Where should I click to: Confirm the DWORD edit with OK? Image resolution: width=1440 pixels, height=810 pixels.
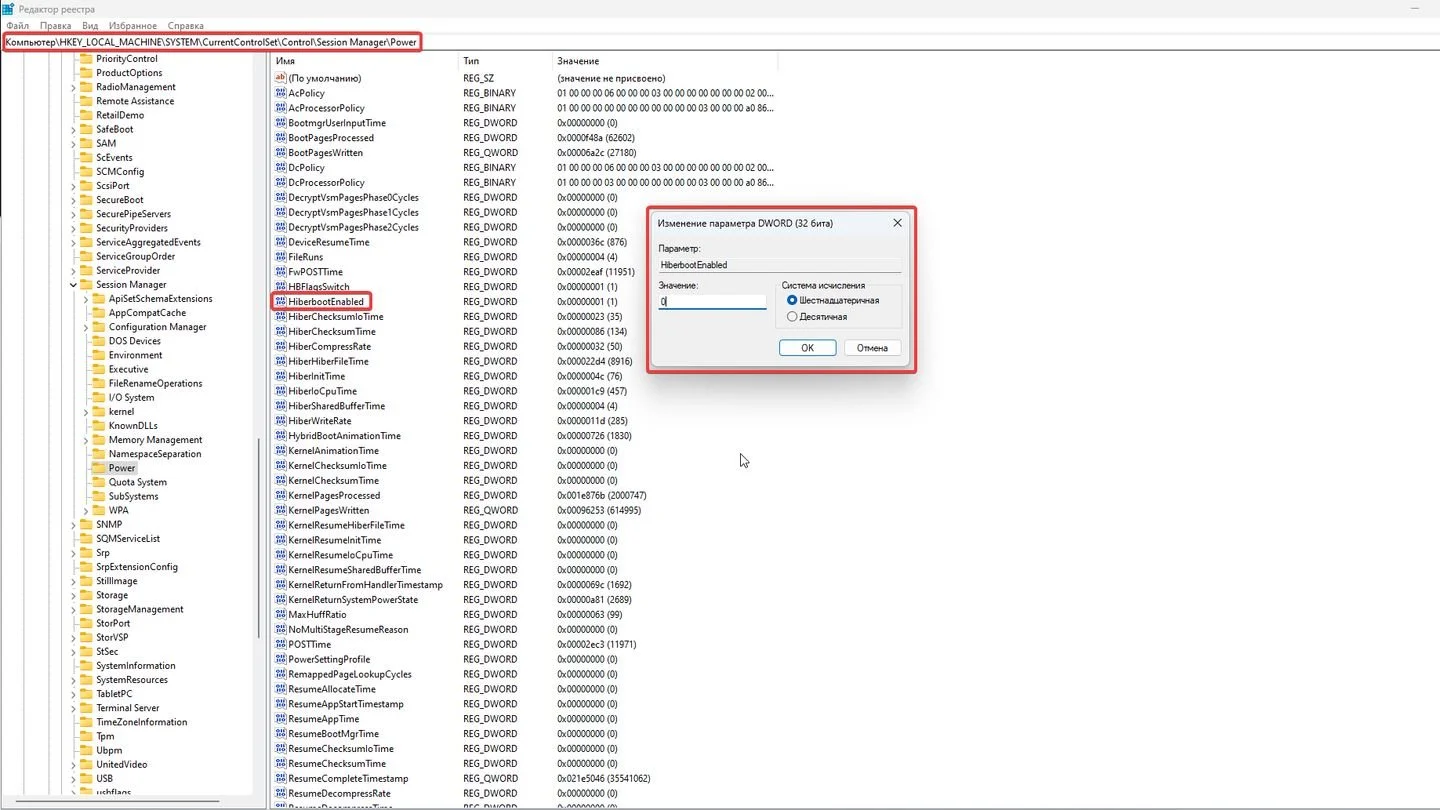pyautogui.click(x=807, y=348)
